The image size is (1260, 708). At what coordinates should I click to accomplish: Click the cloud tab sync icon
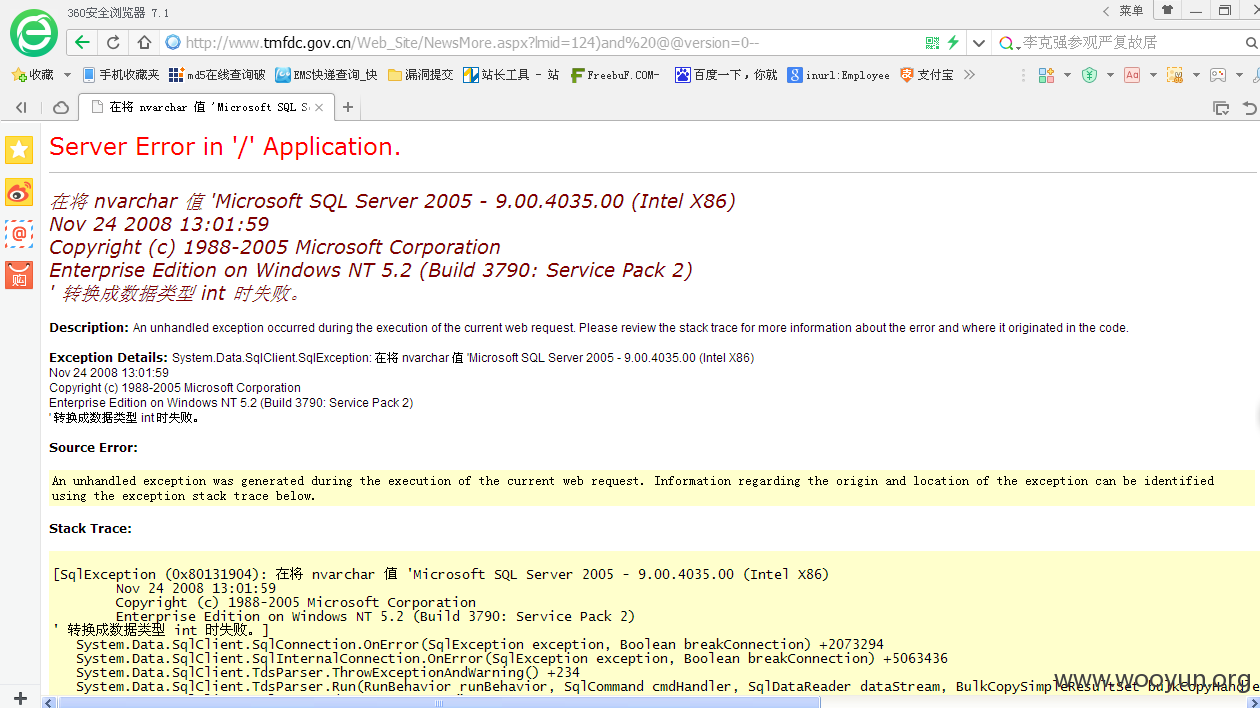click(61, 107)
